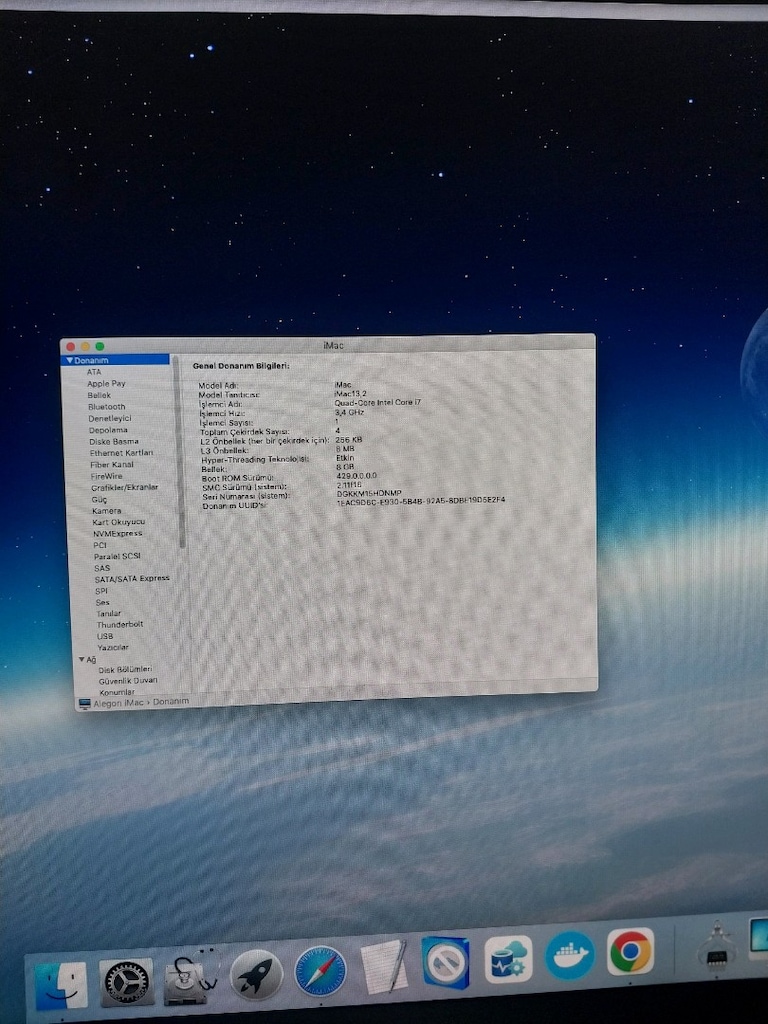768x1024 pixels.
Task: Click the Donanım UUID value
Action: (x=421, y=502)
